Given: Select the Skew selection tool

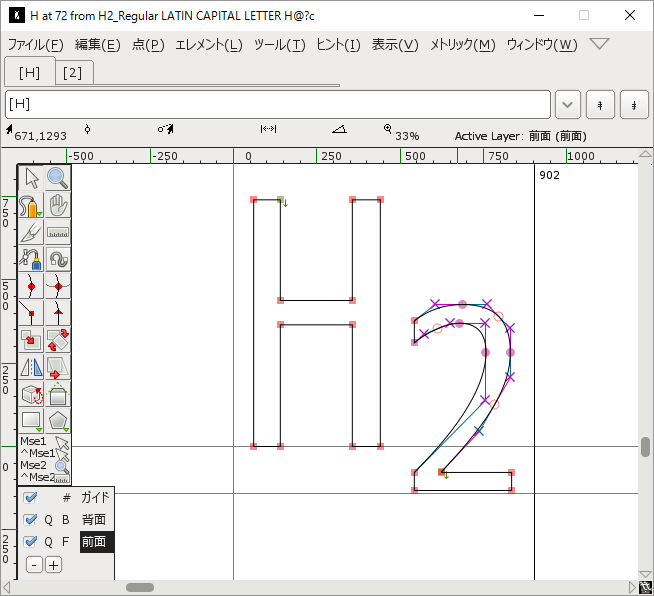Looking at the screenshot, I should coord(58,367).
